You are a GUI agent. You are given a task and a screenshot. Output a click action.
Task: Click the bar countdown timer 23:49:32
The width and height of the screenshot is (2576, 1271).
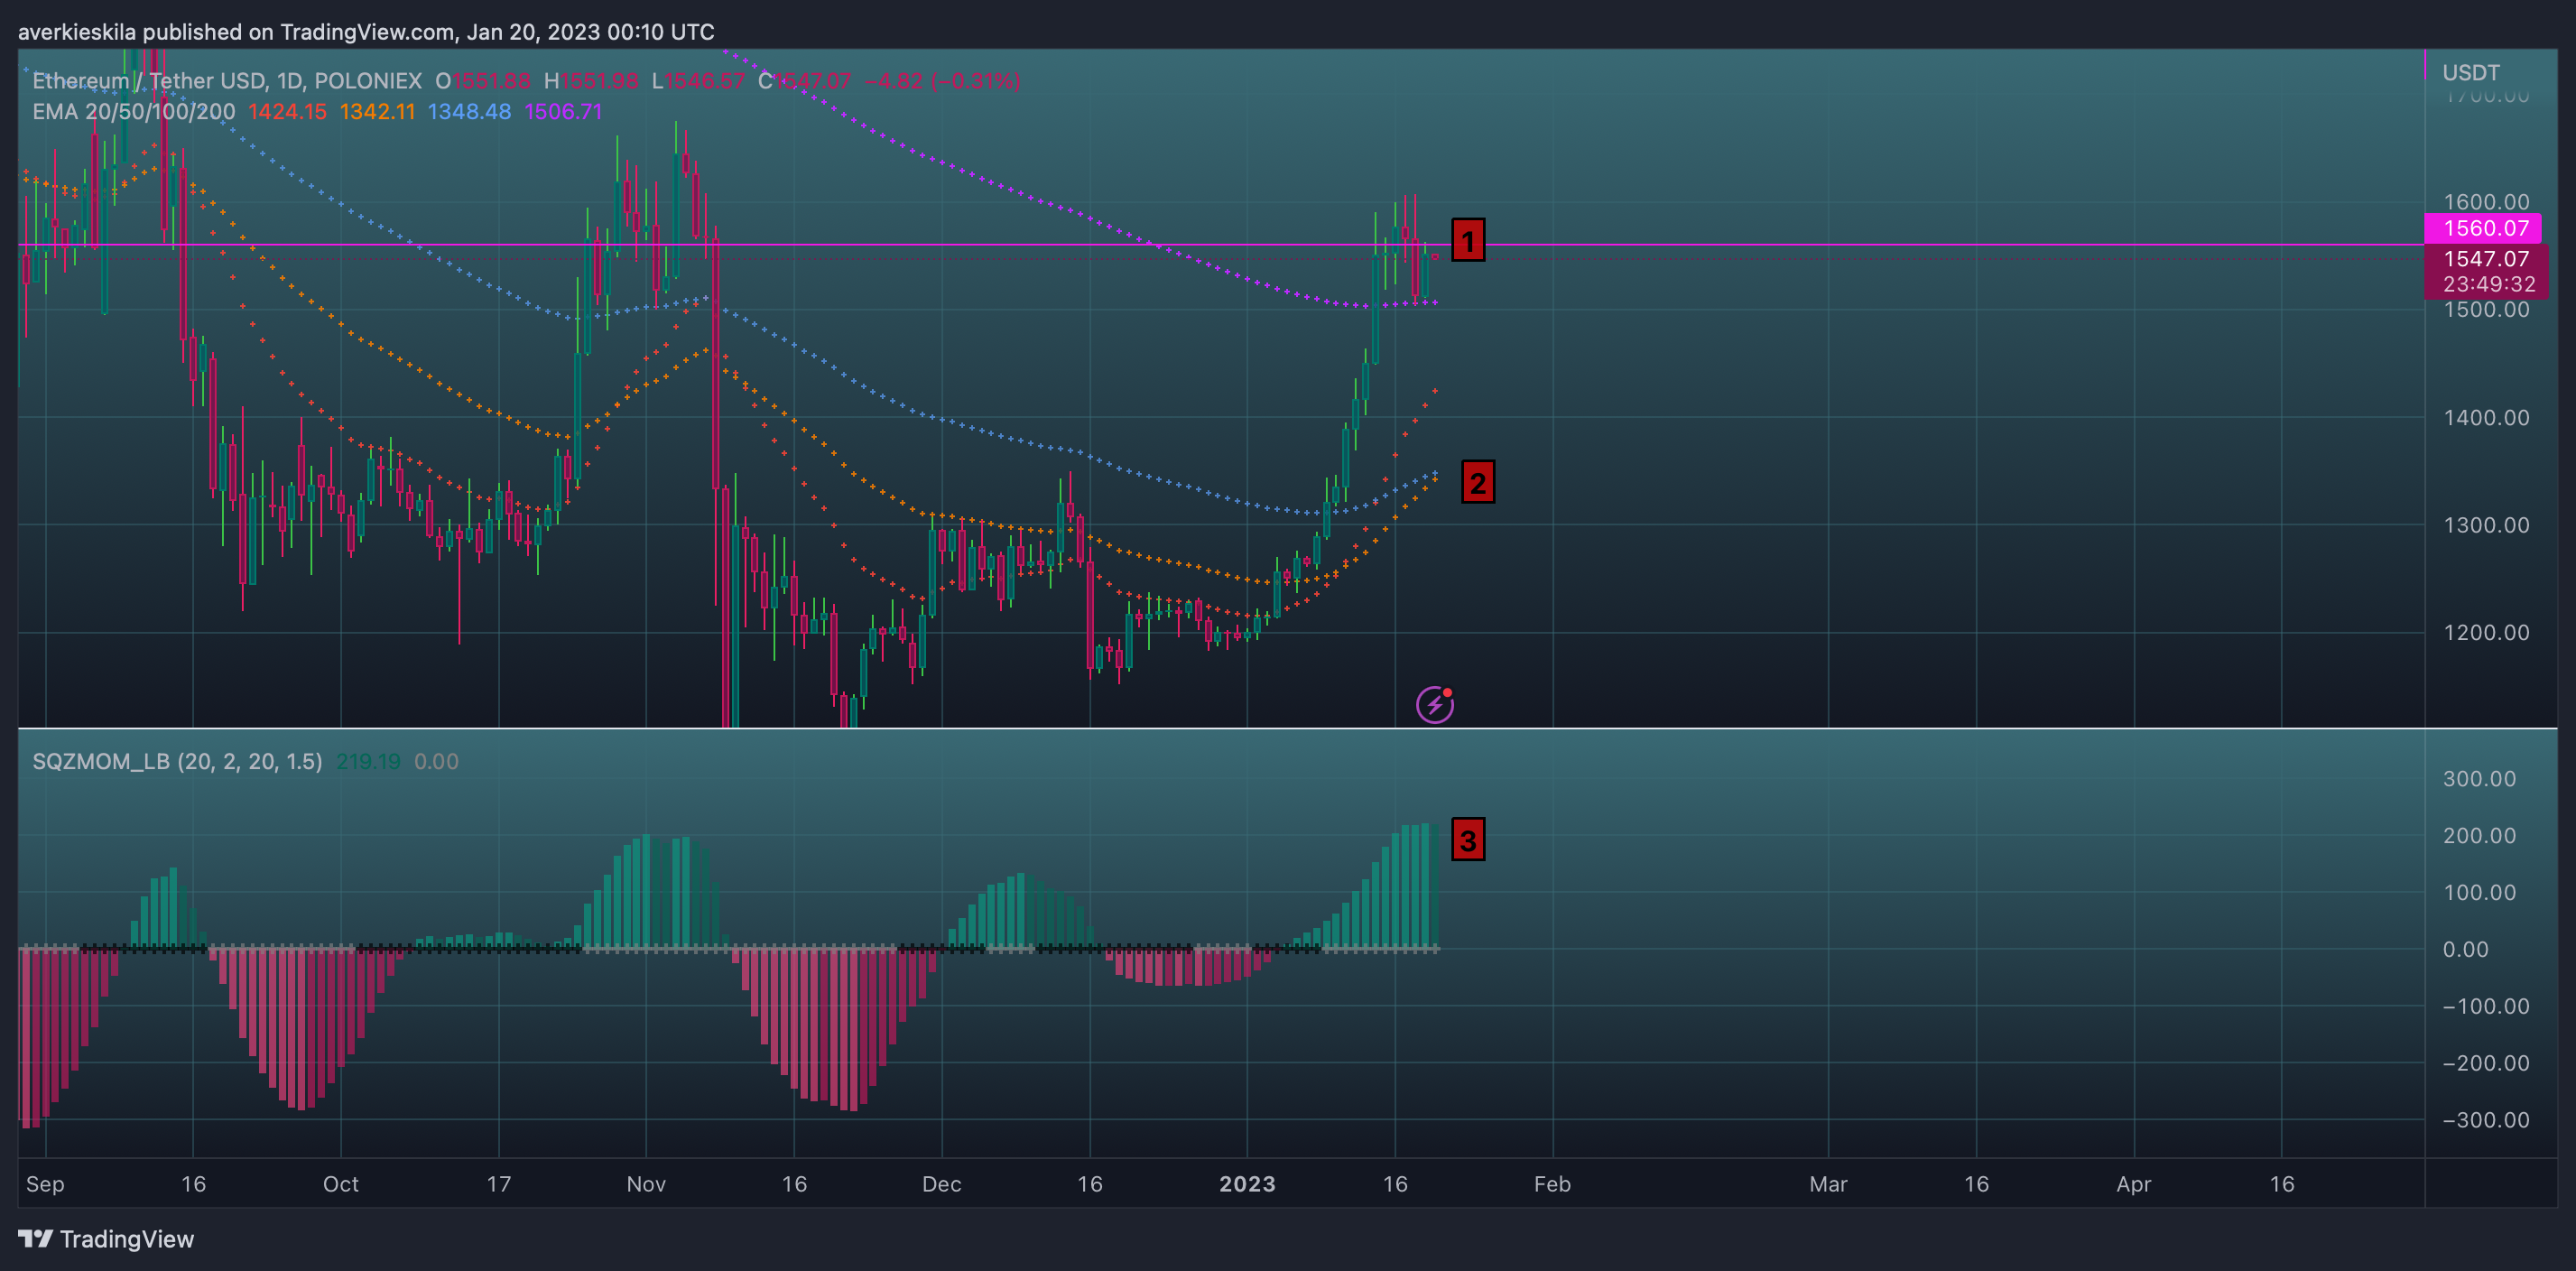2488,284
